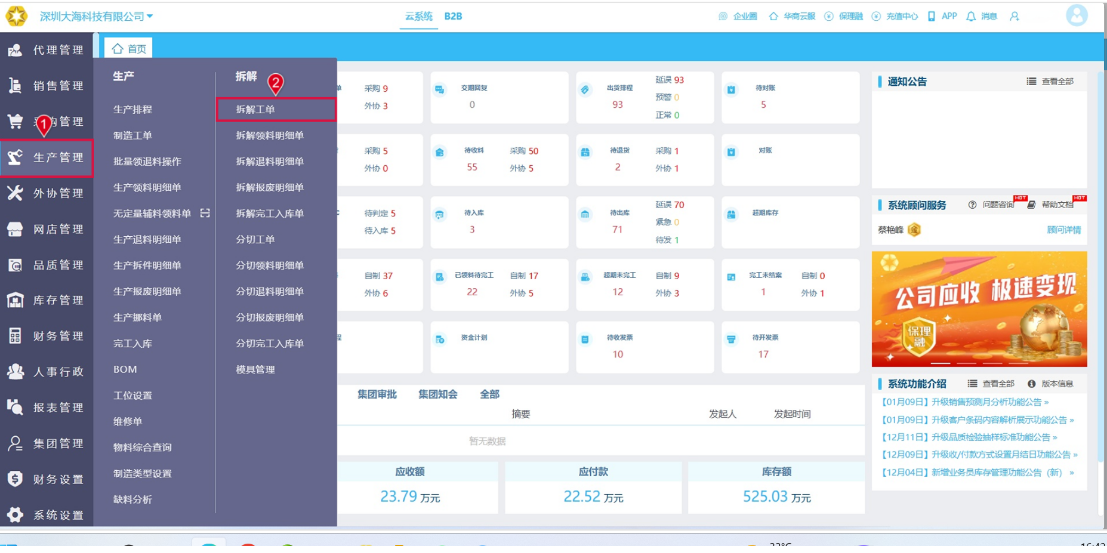The width and height of the screenshot is (1107, 553).
Task: Click the 版本信息 info icon
Action: click(x=1032, y=383)
